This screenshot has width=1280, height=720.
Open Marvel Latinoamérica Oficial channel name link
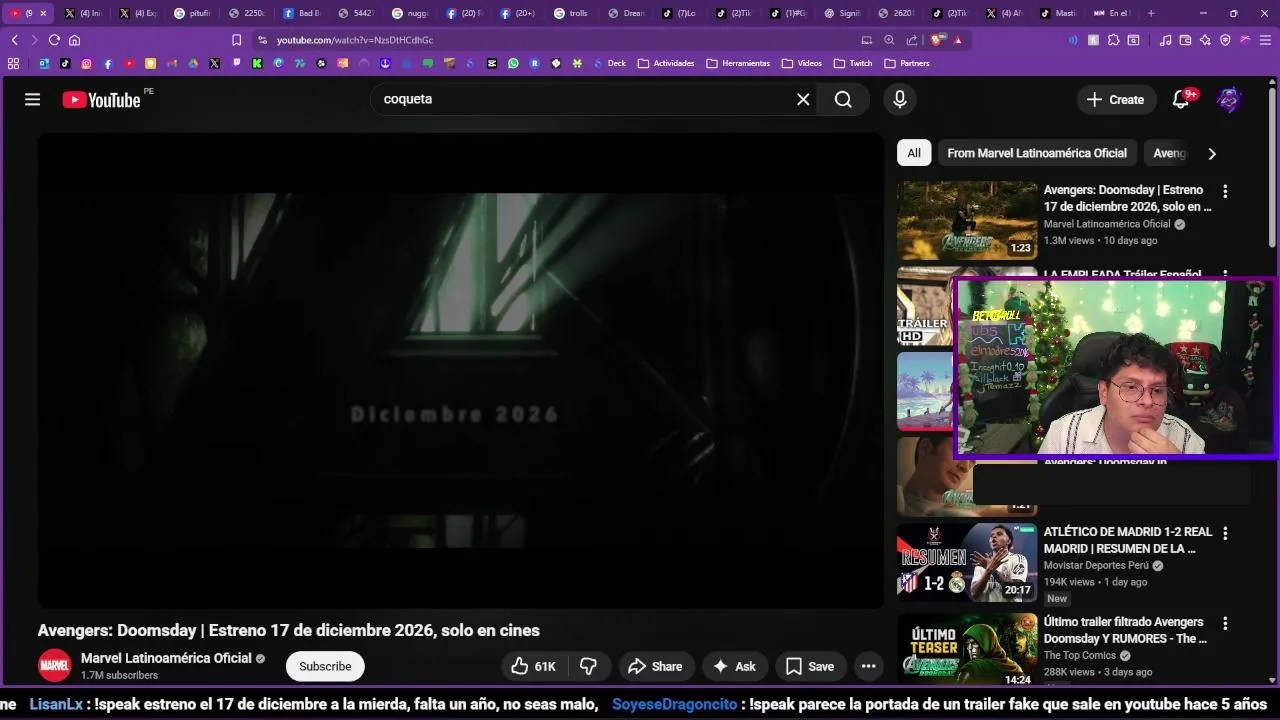(166, 658)
